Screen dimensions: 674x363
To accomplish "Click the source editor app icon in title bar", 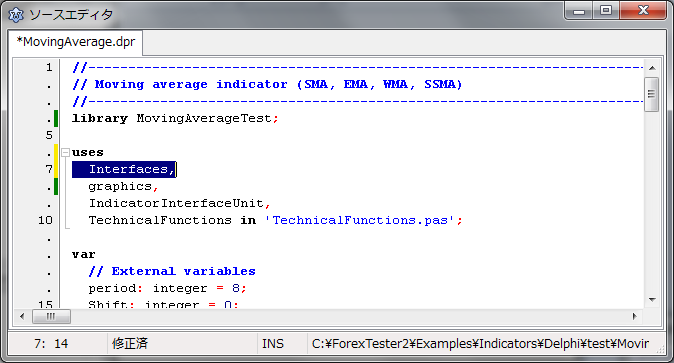I will coord(16,15).
